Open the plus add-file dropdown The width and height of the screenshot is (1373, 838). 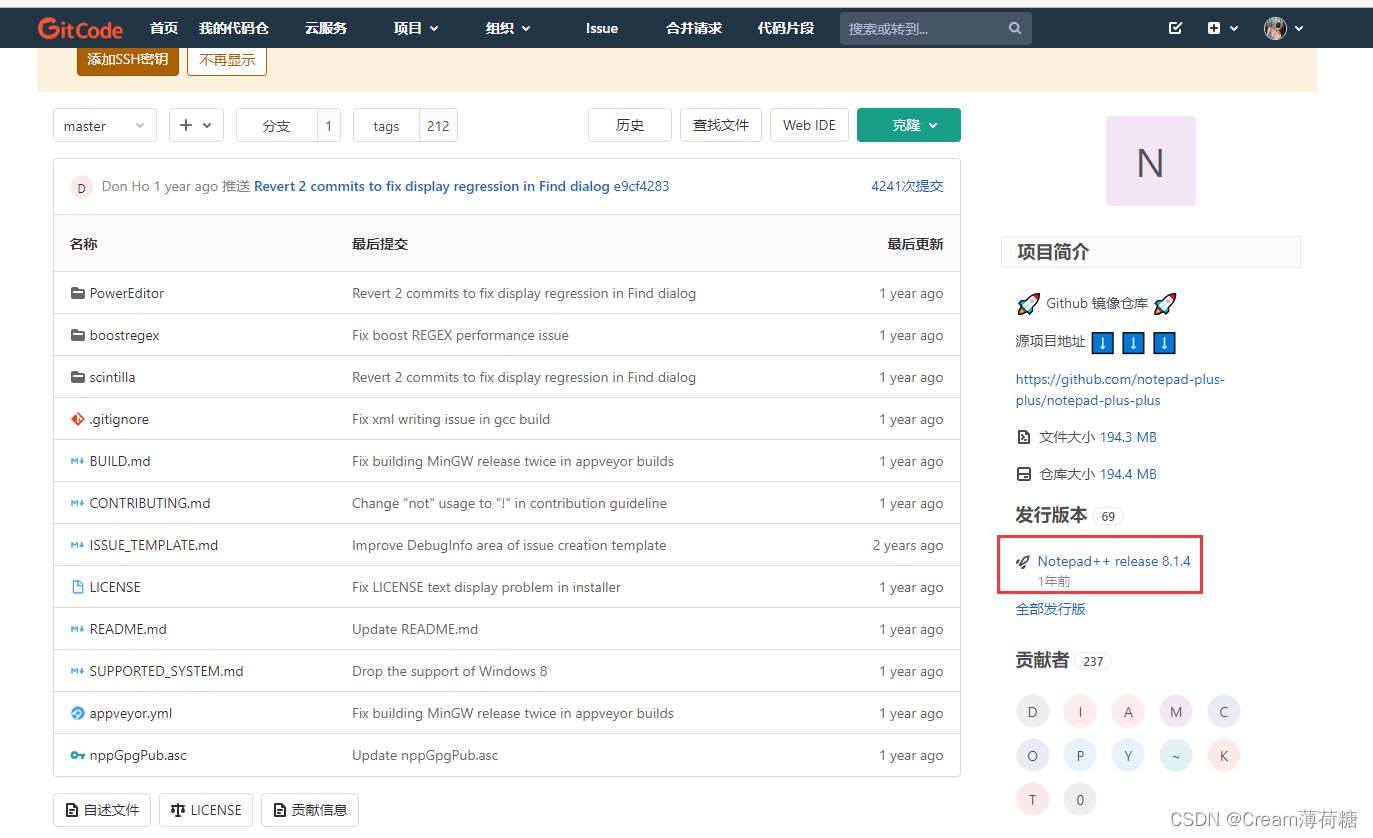coord(196,125)
